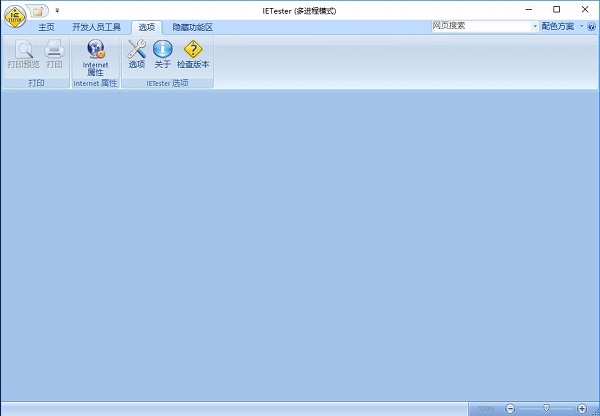Click the 打印预览 (Print preview) icon
600x416 pixels.
pos(23,54)
